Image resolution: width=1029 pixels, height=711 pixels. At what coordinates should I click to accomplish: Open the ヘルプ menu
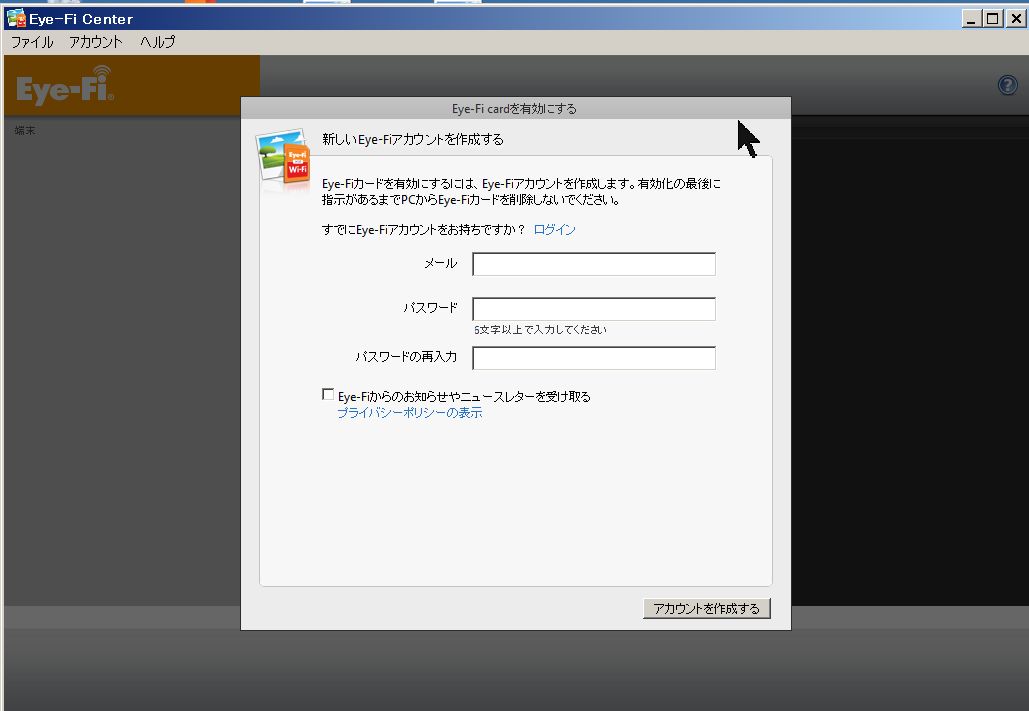(158, 42)
